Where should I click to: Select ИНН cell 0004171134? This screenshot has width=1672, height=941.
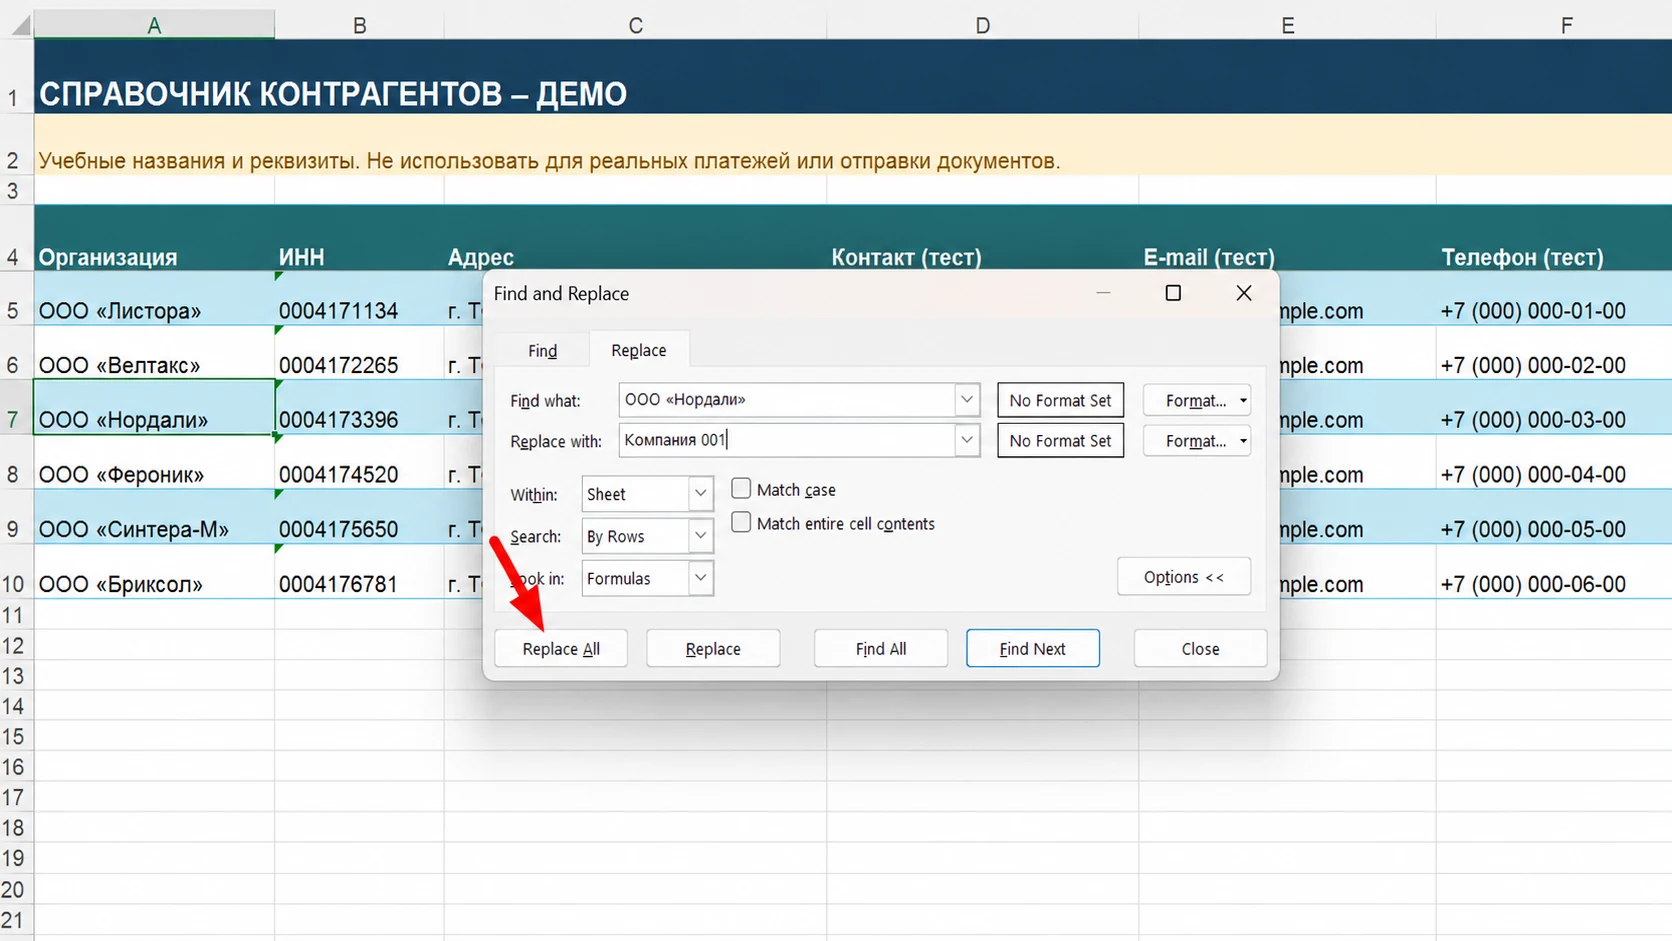[359, 298]
